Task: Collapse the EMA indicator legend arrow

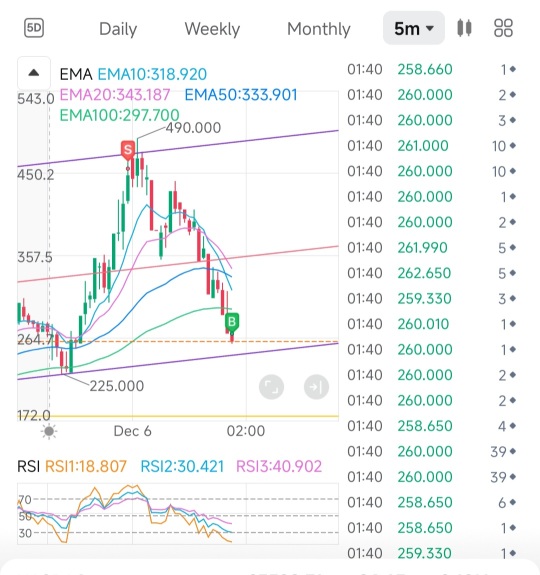Action: (x=34, y=73)
